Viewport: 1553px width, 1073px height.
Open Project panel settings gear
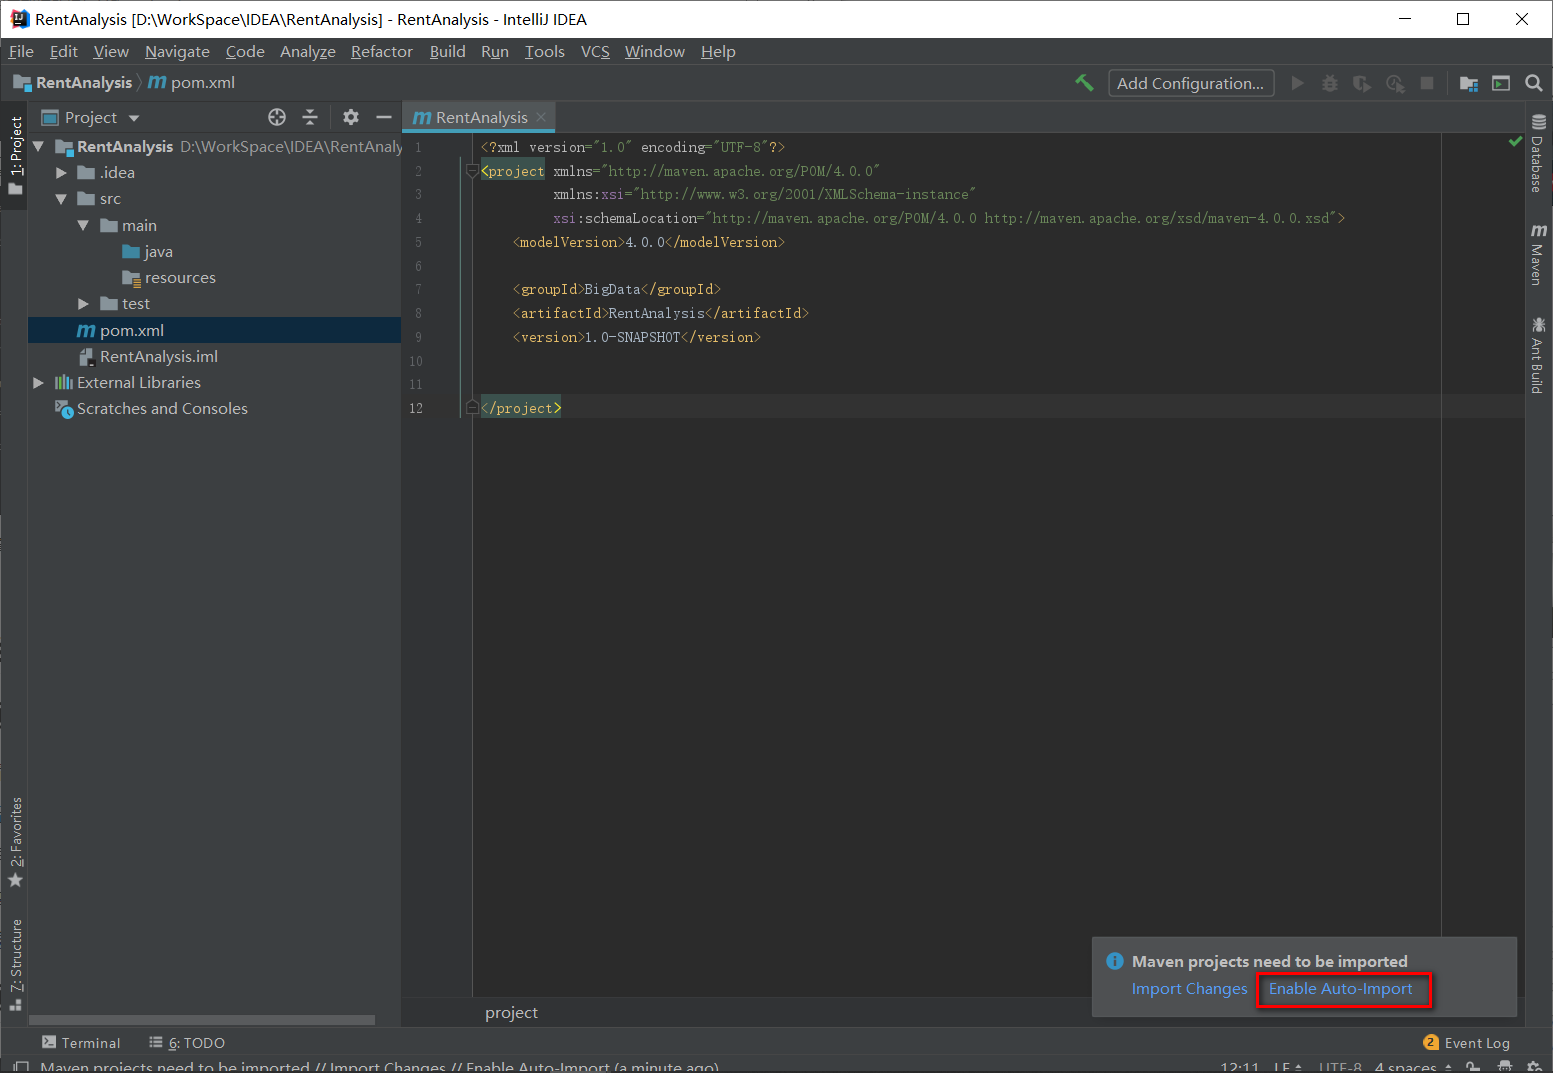point(350,117)
